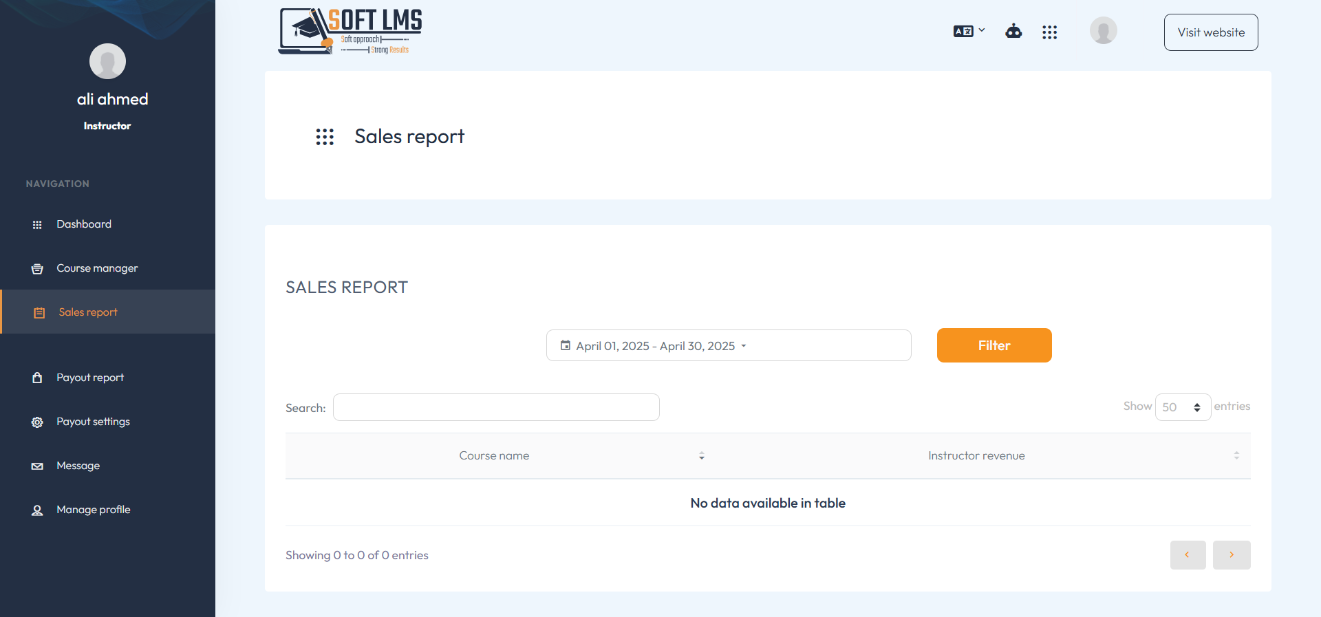Click the robot assistant icon in header
This screenshot has width=1321, height=617.
click(1014, 31)
